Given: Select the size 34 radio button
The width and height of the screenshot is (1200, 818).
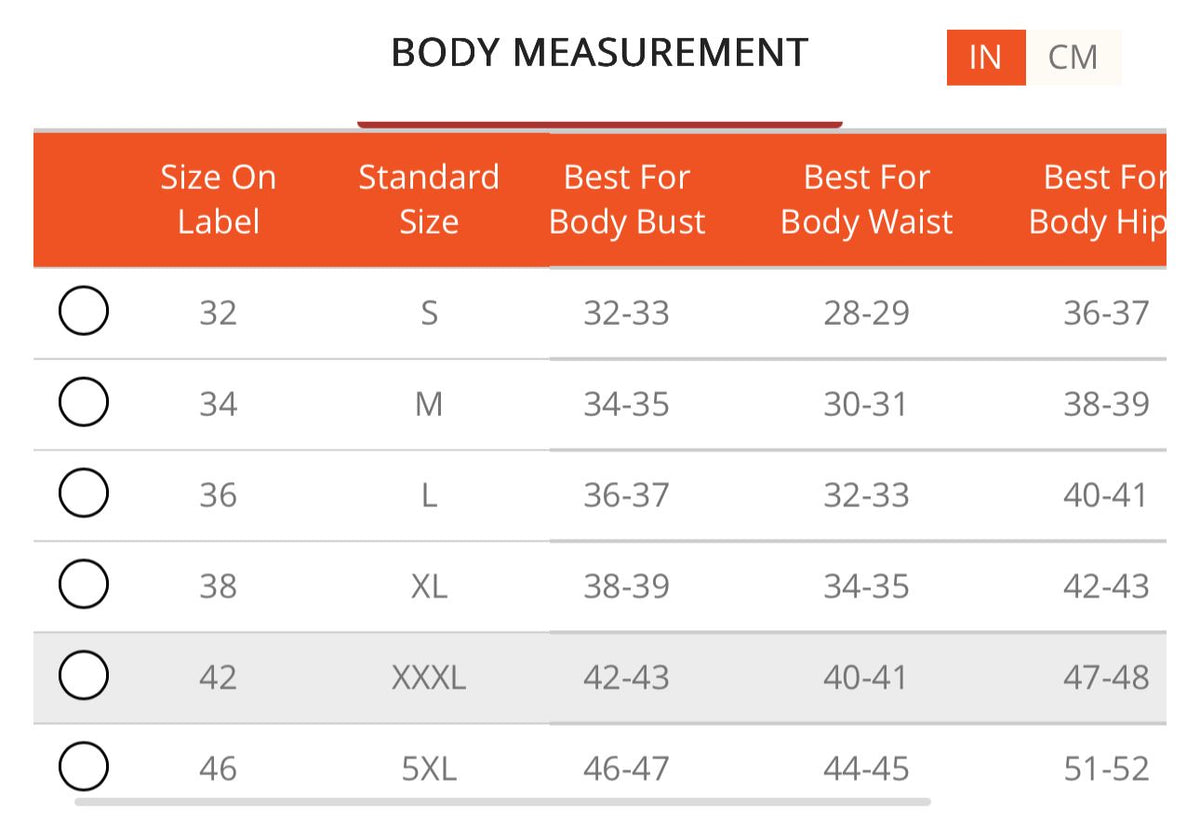Looking at the screenshot, I should pyautogui.click(x=84, y=402).
